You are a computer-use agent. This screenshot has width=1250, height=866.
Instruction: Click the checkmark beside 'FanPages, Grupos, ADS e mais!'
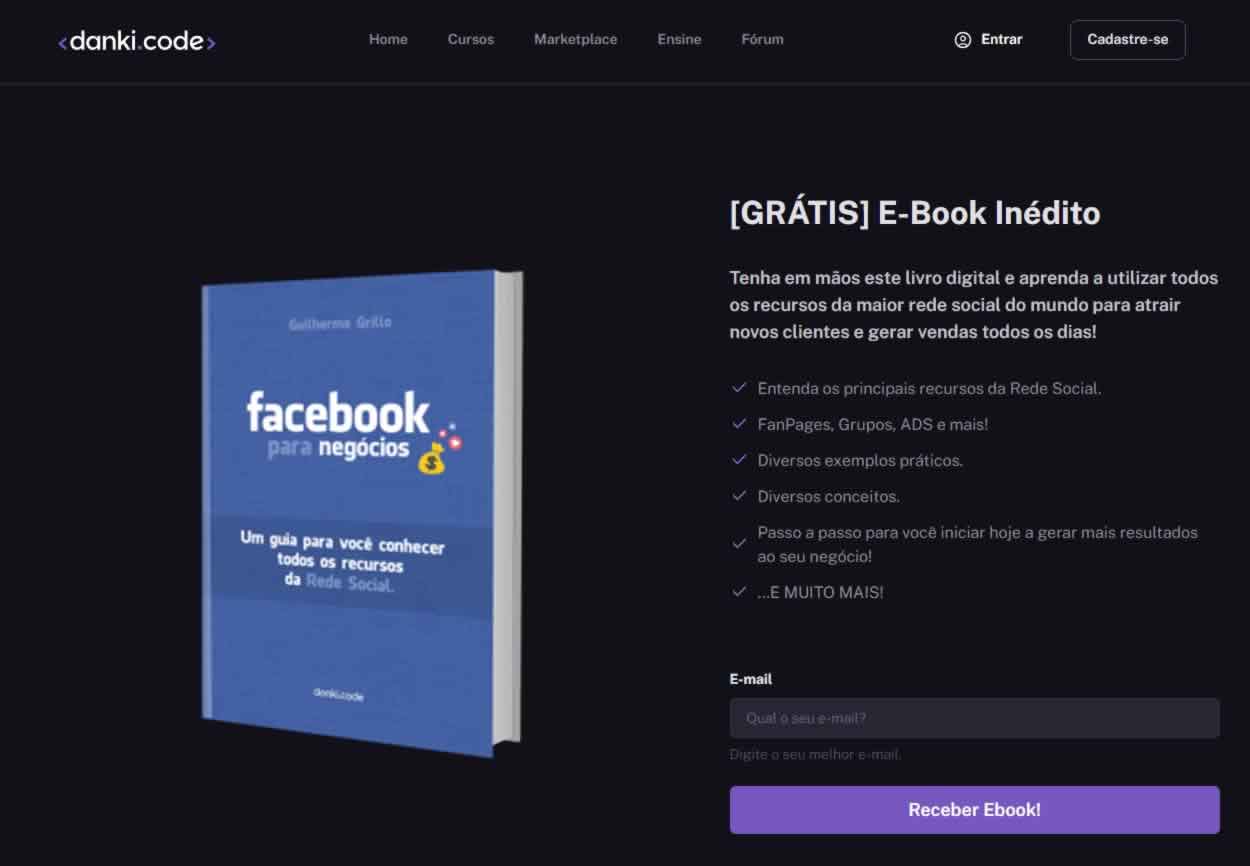741,423
